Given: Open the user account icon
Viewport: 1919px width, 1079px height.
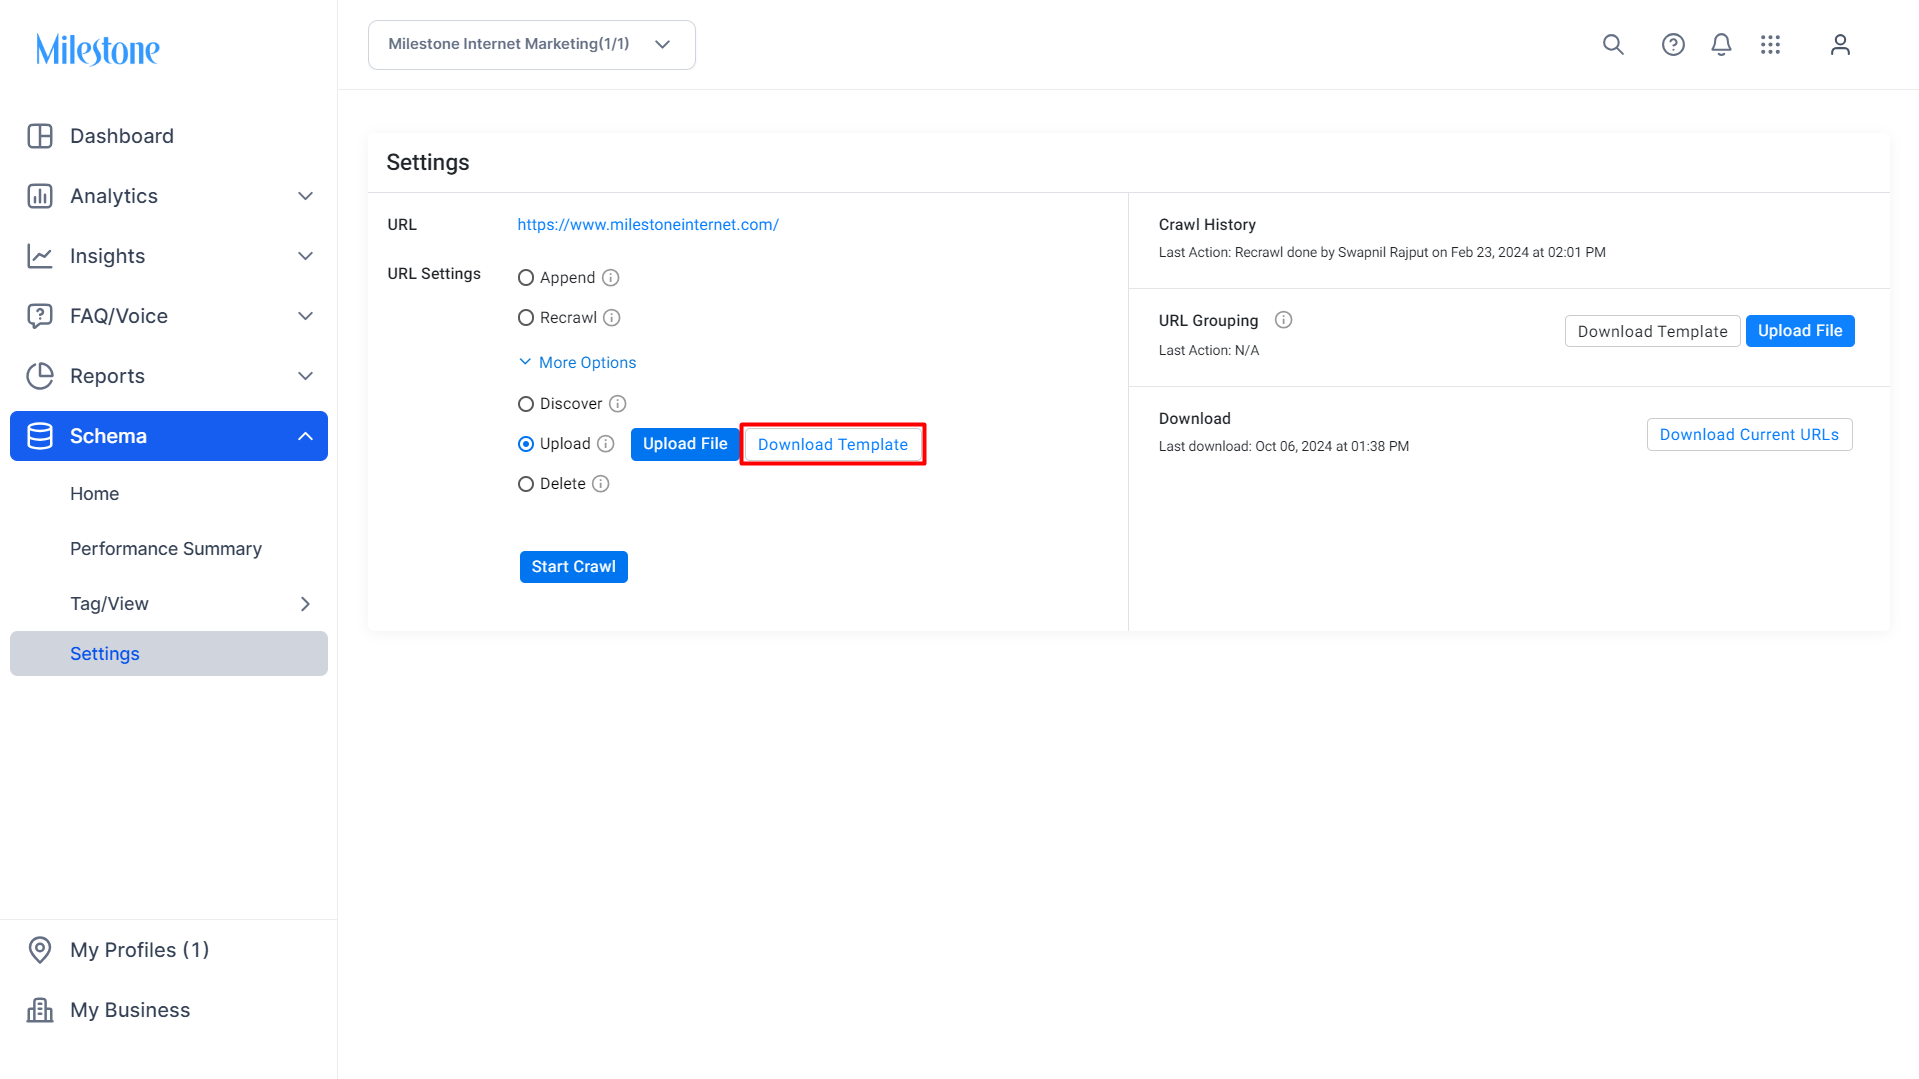Looking at the screenshot, I should click(1840, 44).
